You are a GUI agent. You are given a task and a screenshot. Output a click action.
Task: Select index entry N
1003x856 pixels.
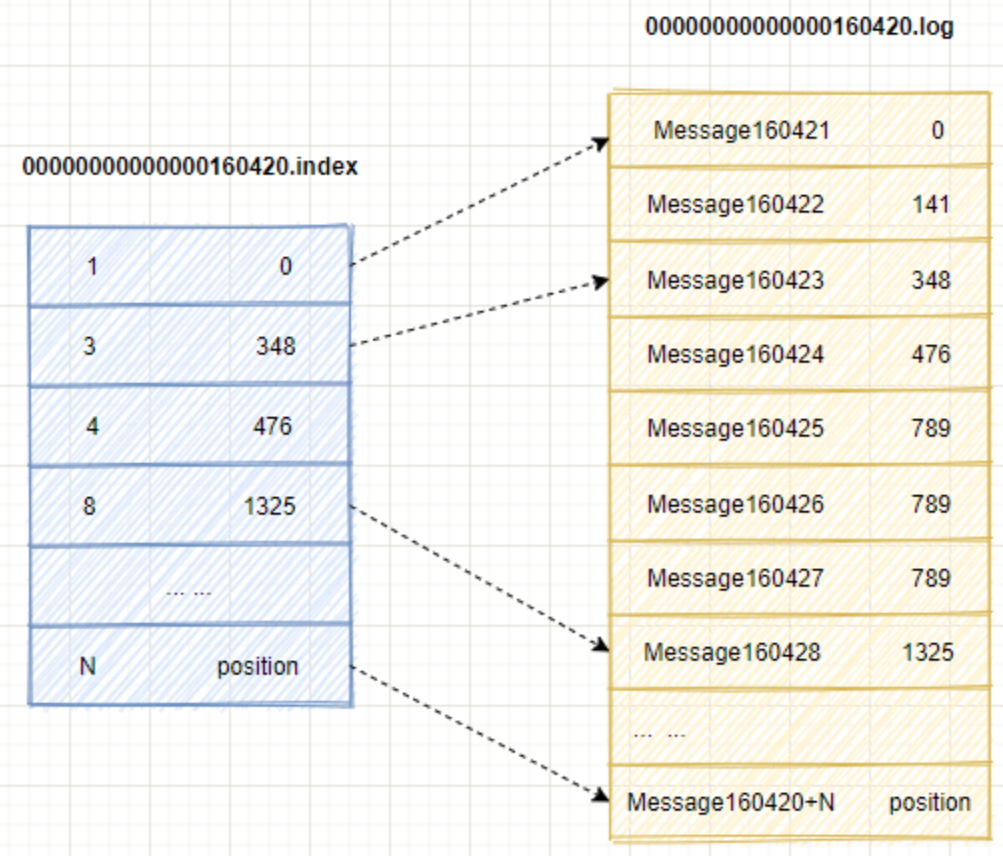coord(88,666)
